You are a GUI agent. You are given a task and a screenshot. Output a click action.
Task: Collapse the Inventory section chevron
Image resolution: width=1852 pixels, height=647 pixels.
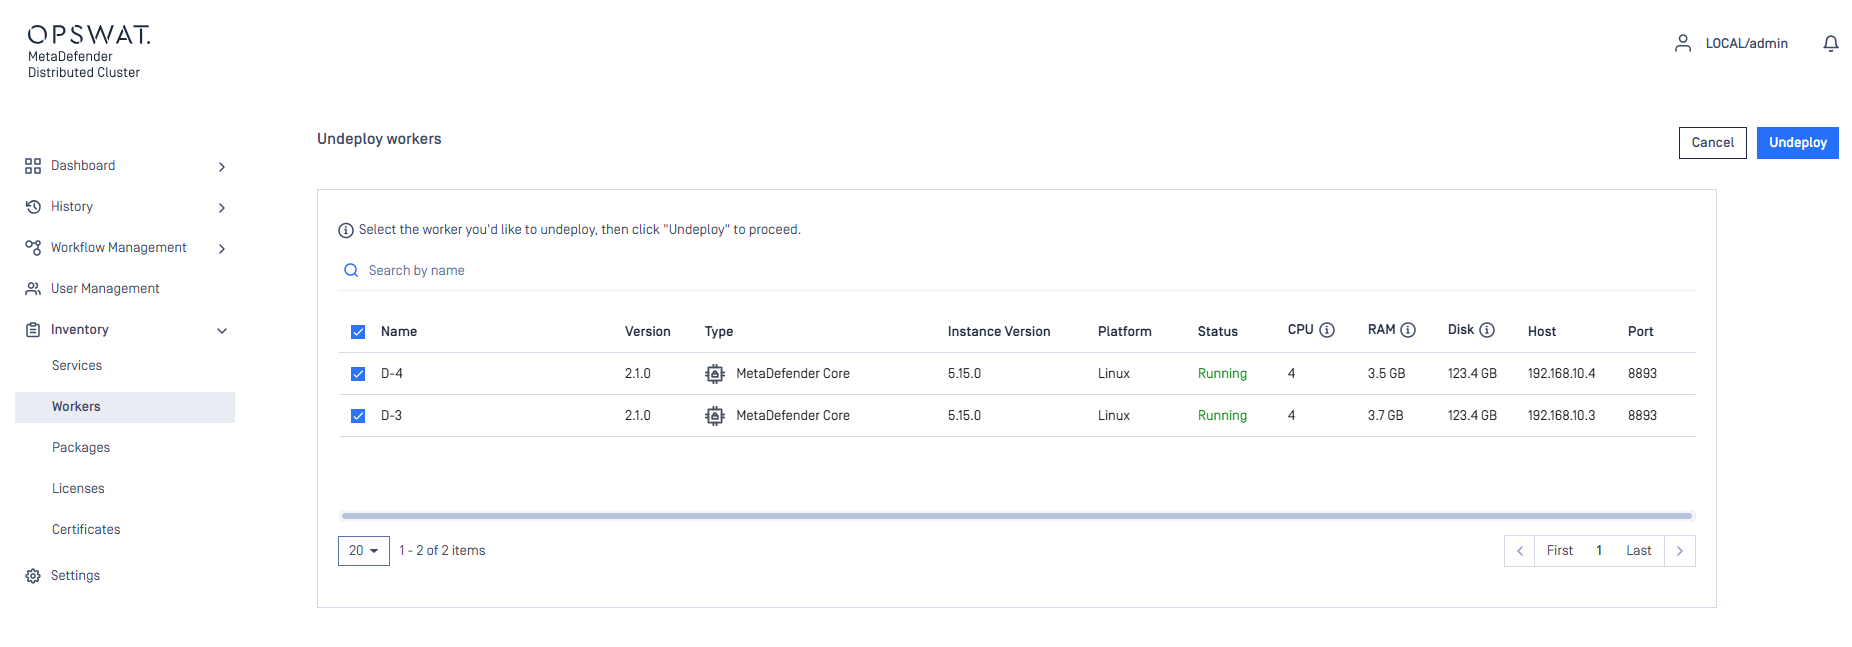pos(222,331)
